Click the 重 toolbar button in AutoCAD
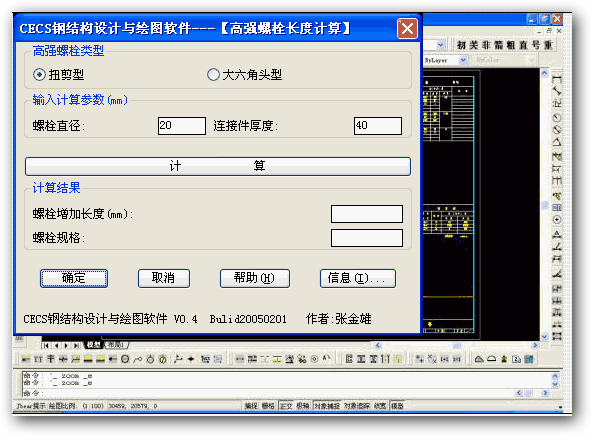The height and width of the screenshot is (436, 592). (x=548, y=45)
